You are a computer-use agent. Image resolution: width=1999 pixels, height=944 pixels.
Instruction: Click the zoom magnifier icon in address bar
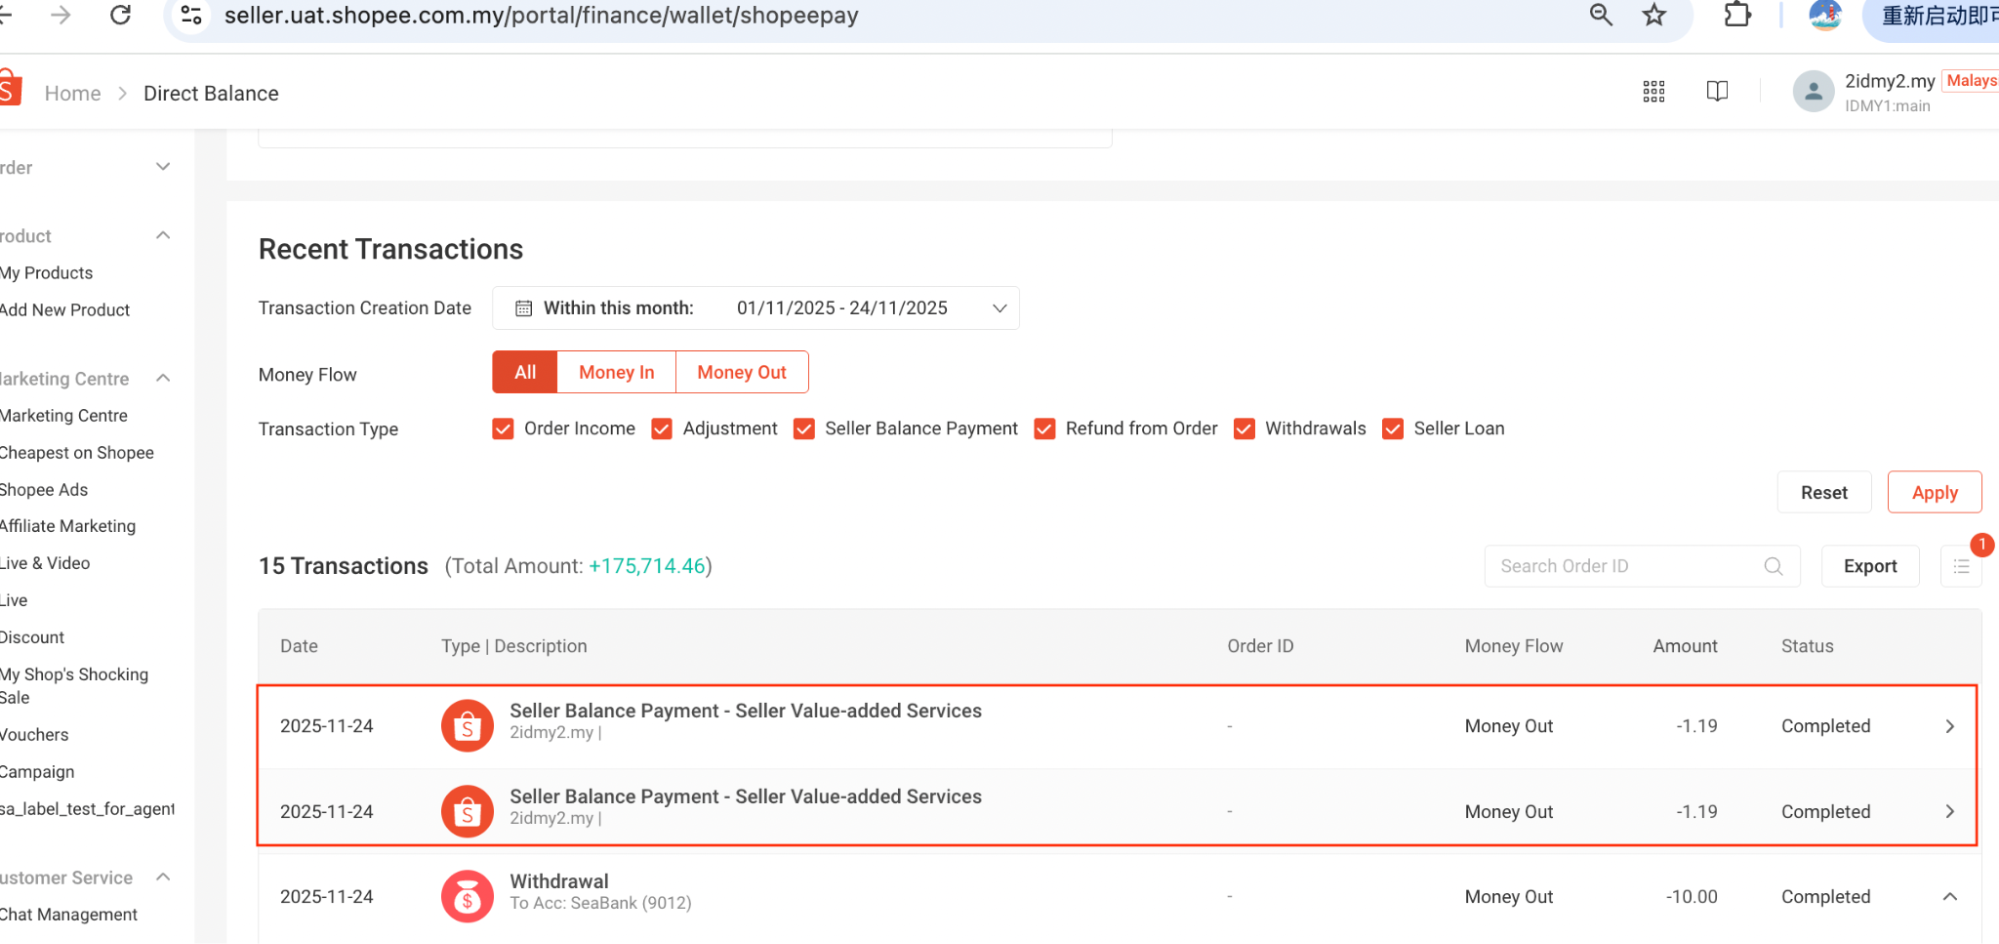pos(1600,15)
